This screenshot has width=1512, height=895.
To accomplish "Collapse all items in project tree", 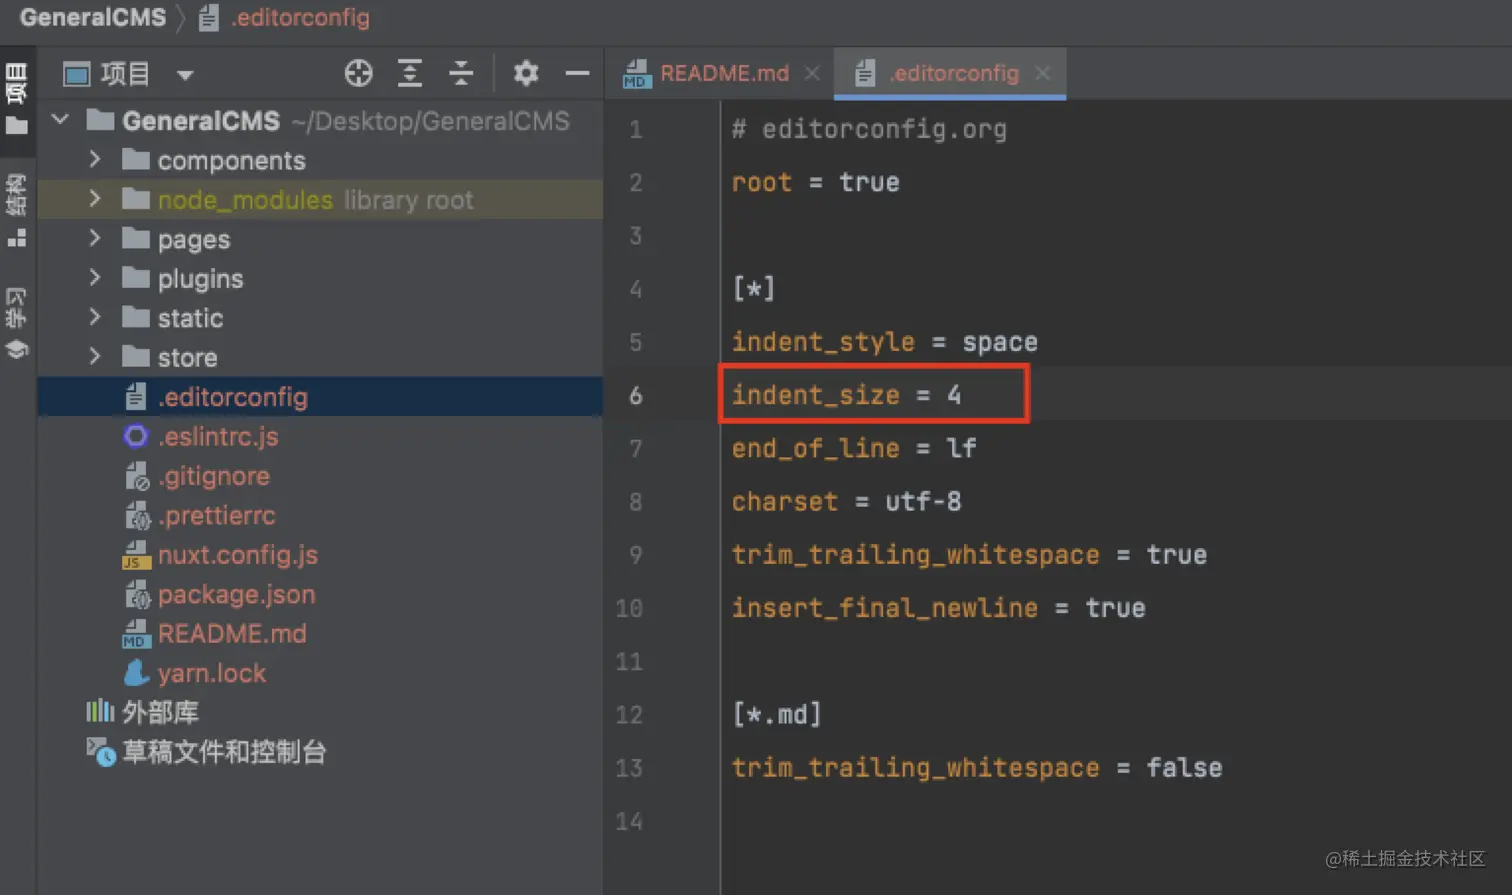I will click(x=461, y=73).
